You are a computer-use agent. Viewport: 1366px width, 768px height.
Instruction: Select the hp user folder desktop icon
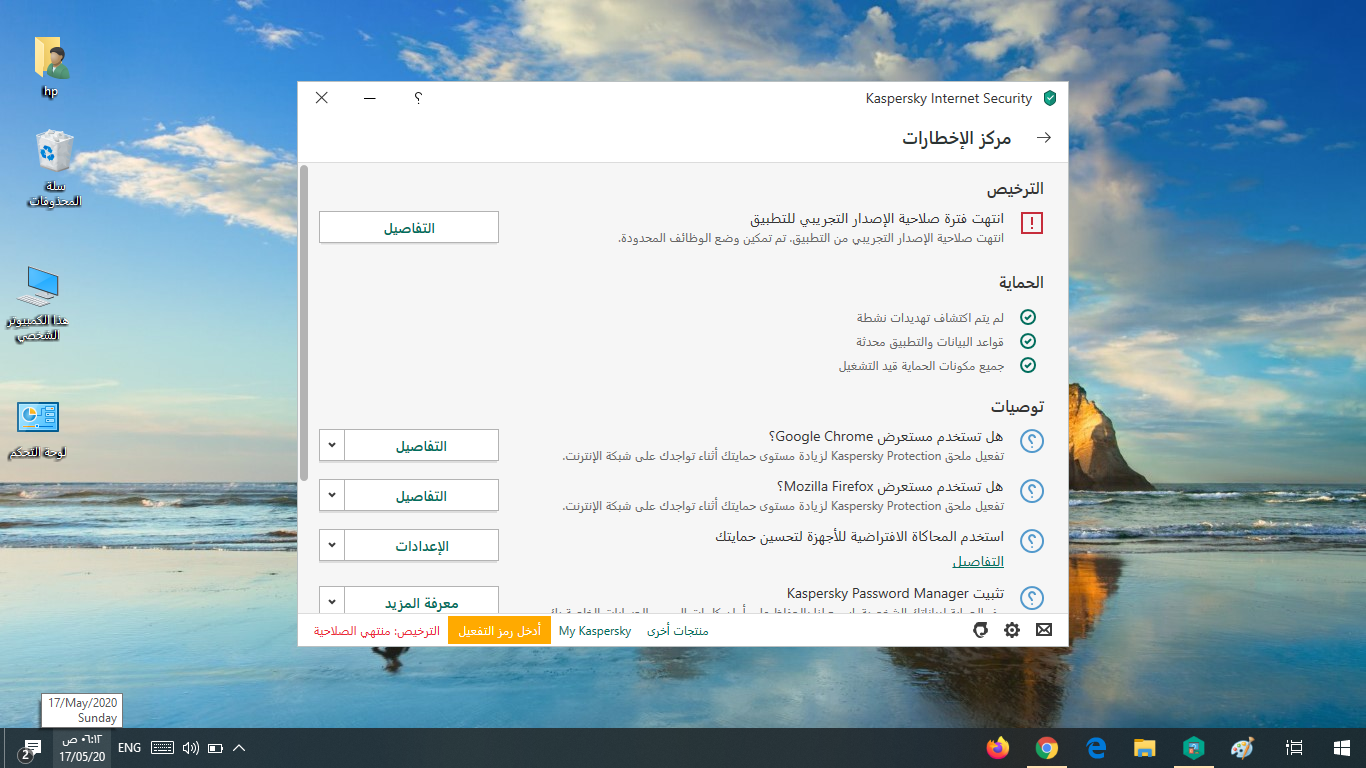pos(50,66)
